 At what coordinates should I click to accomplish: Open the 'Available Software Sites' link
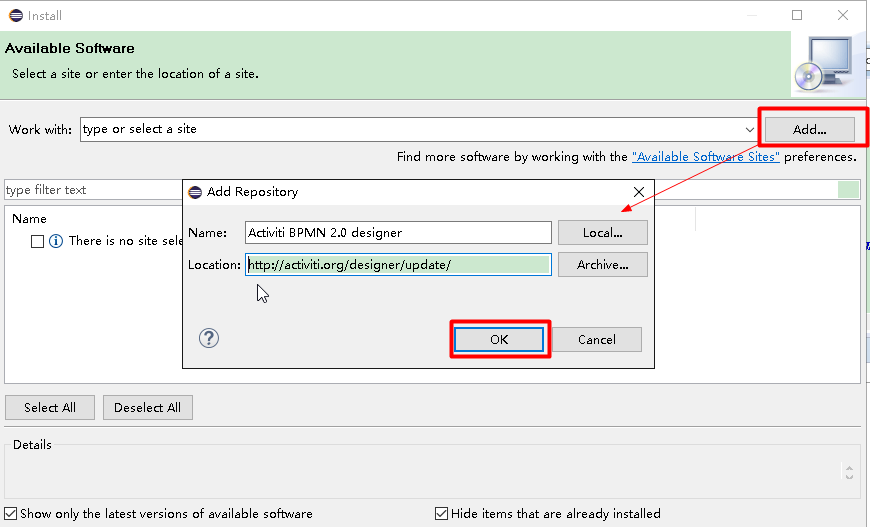tap(706, 157)
